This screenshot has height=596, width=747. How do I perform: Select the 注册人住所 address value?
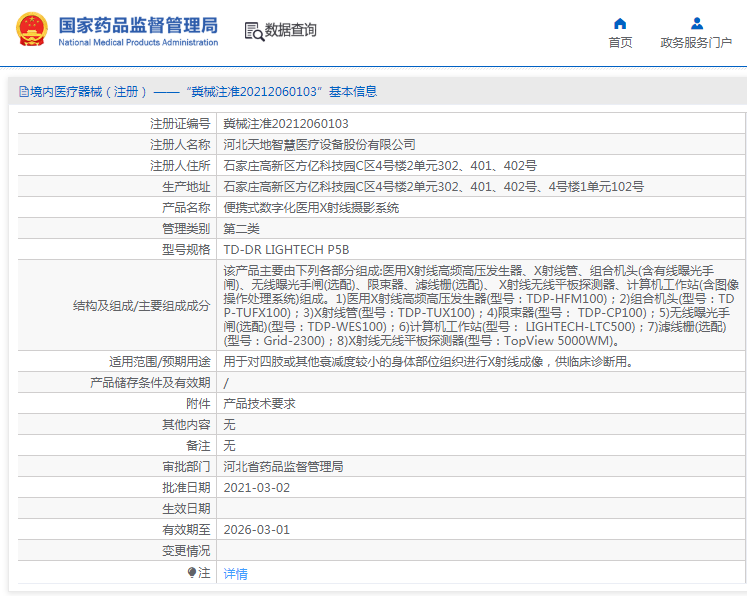click(380, 166)
